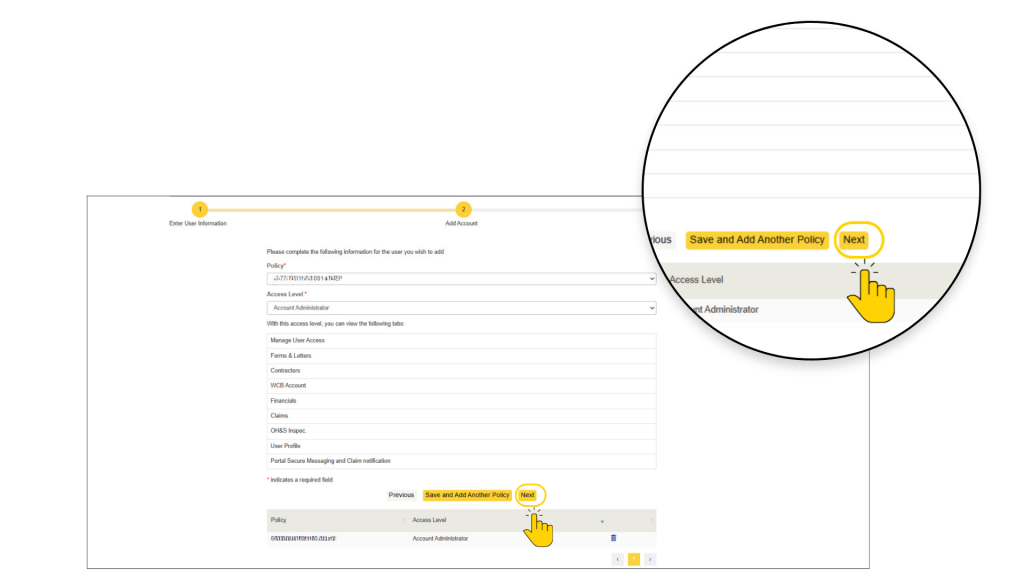This screenshot has height=576, width=1024.
Task: Click the policy number cell in the table row
Action: point(303,539)
